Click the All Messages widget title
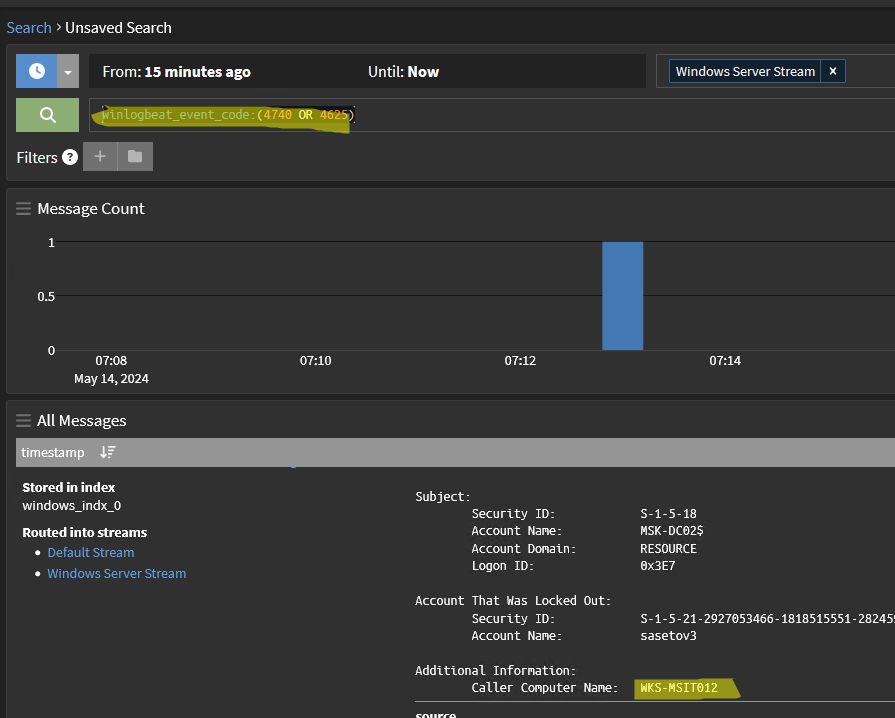Screen dimensions: 895x718 click(x=82, y=421)
